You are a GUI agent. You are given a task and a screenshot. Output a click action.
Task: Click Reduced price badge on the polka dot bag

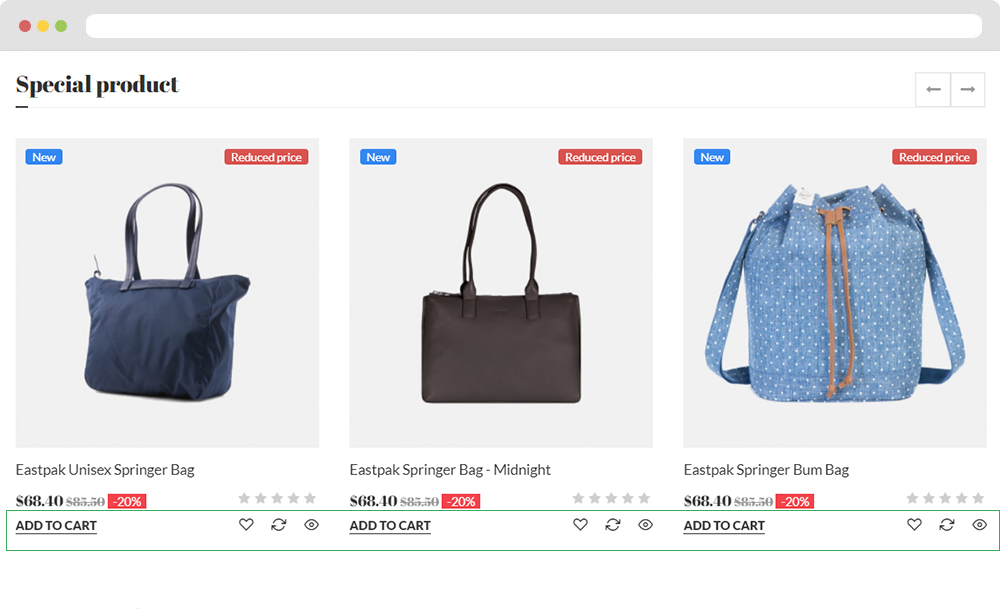click(x=934, y=158)
